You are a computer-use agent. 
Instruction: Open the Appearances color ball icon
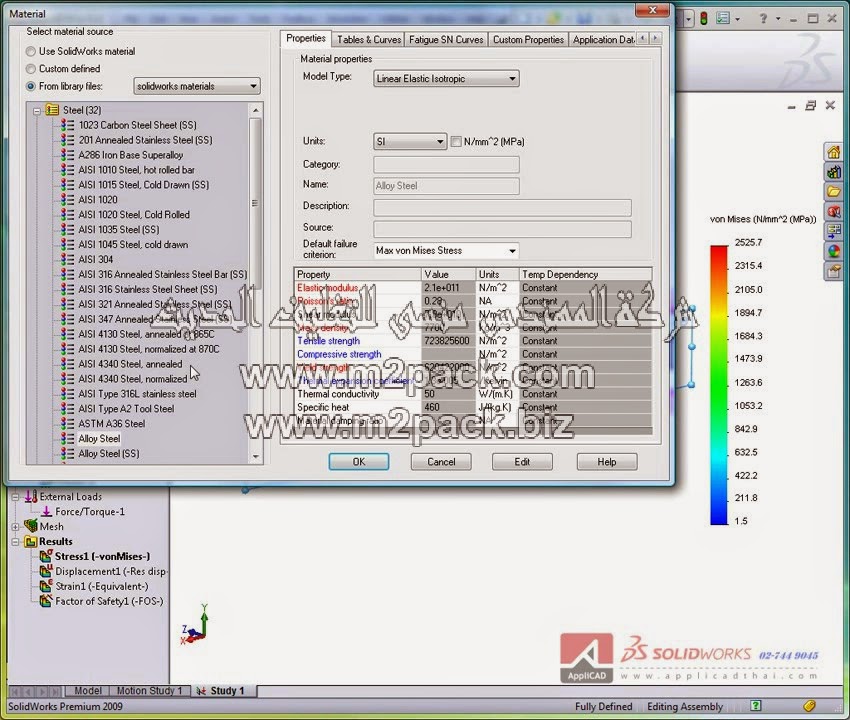click(834, 251)
